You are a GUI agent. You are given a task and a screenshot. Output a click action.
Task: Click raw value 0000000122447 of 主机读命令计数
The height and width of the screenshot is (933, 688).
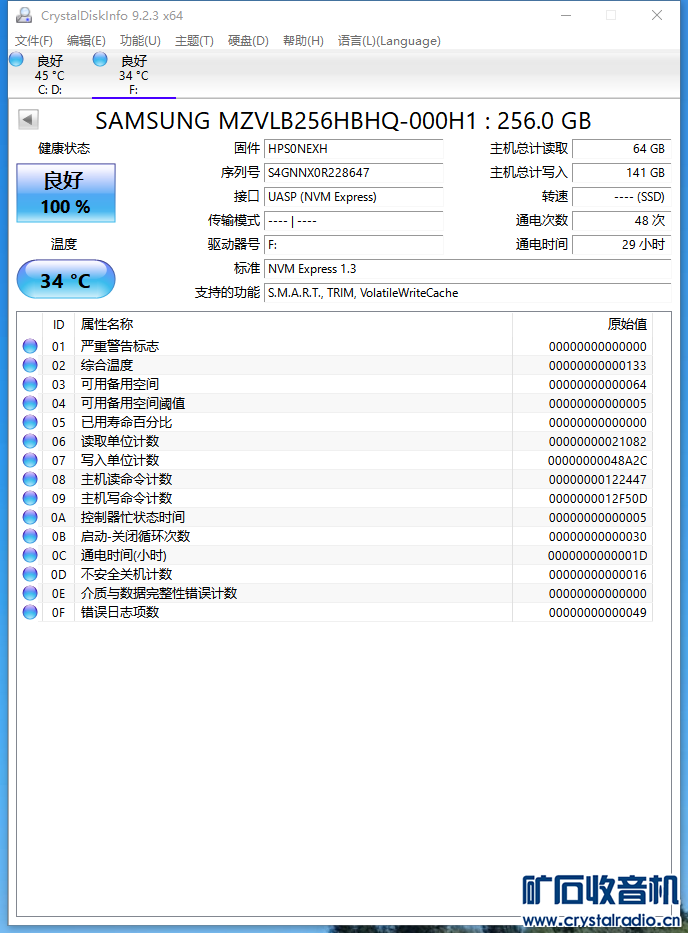coord(598,480)
